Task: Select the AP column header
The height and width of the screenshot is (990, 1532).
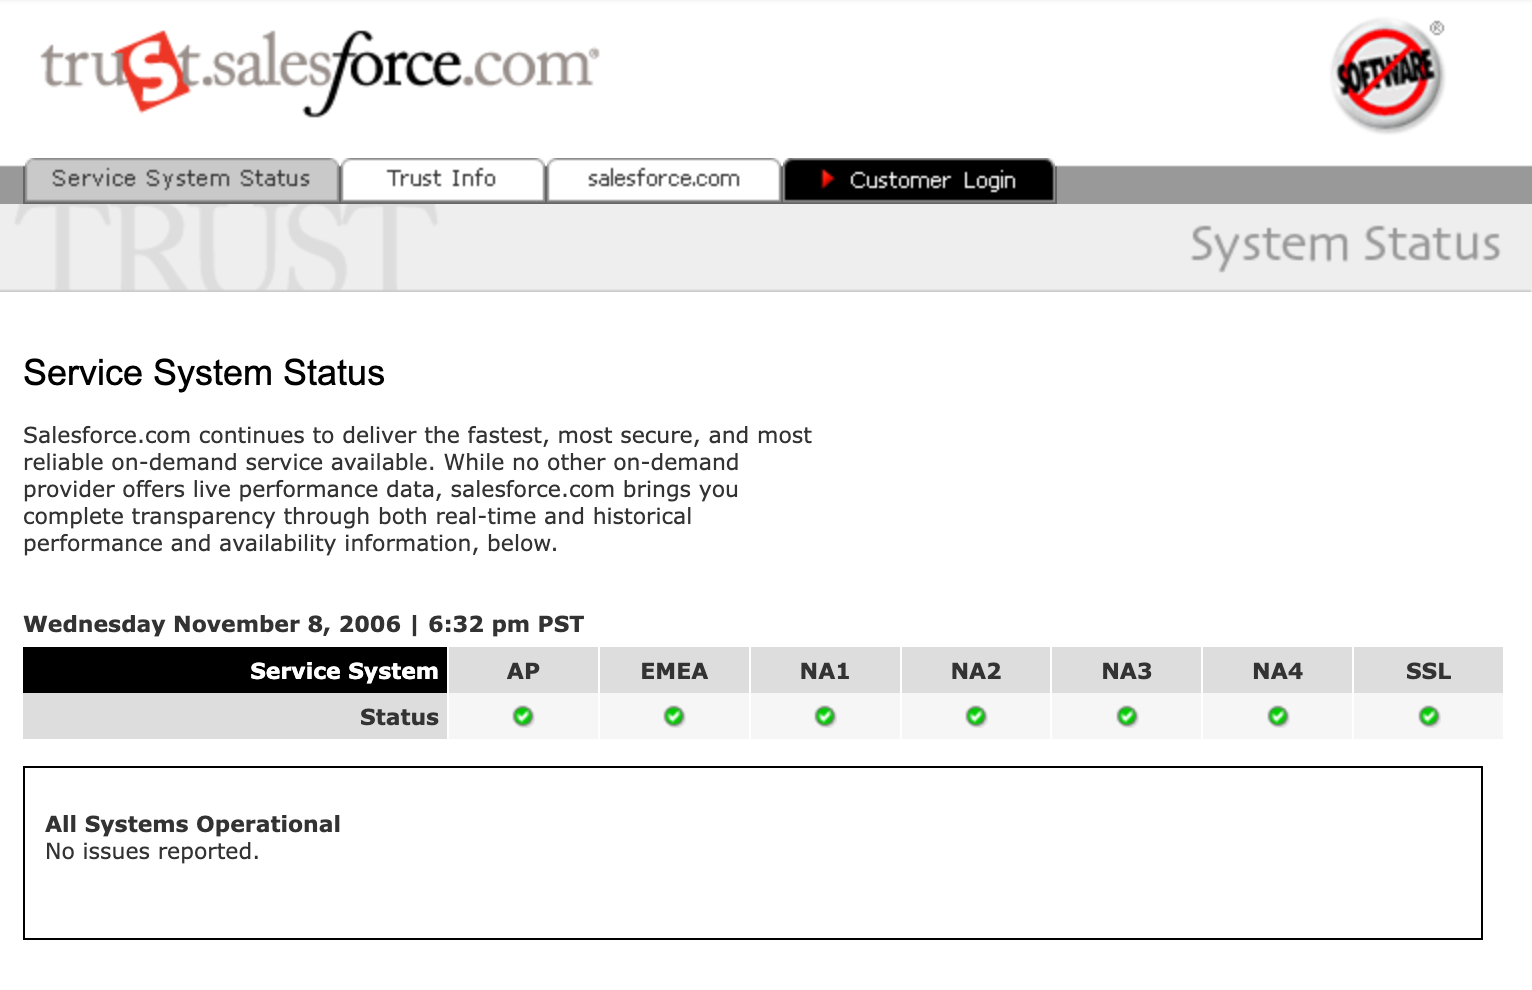Action: tap(523, 671)
